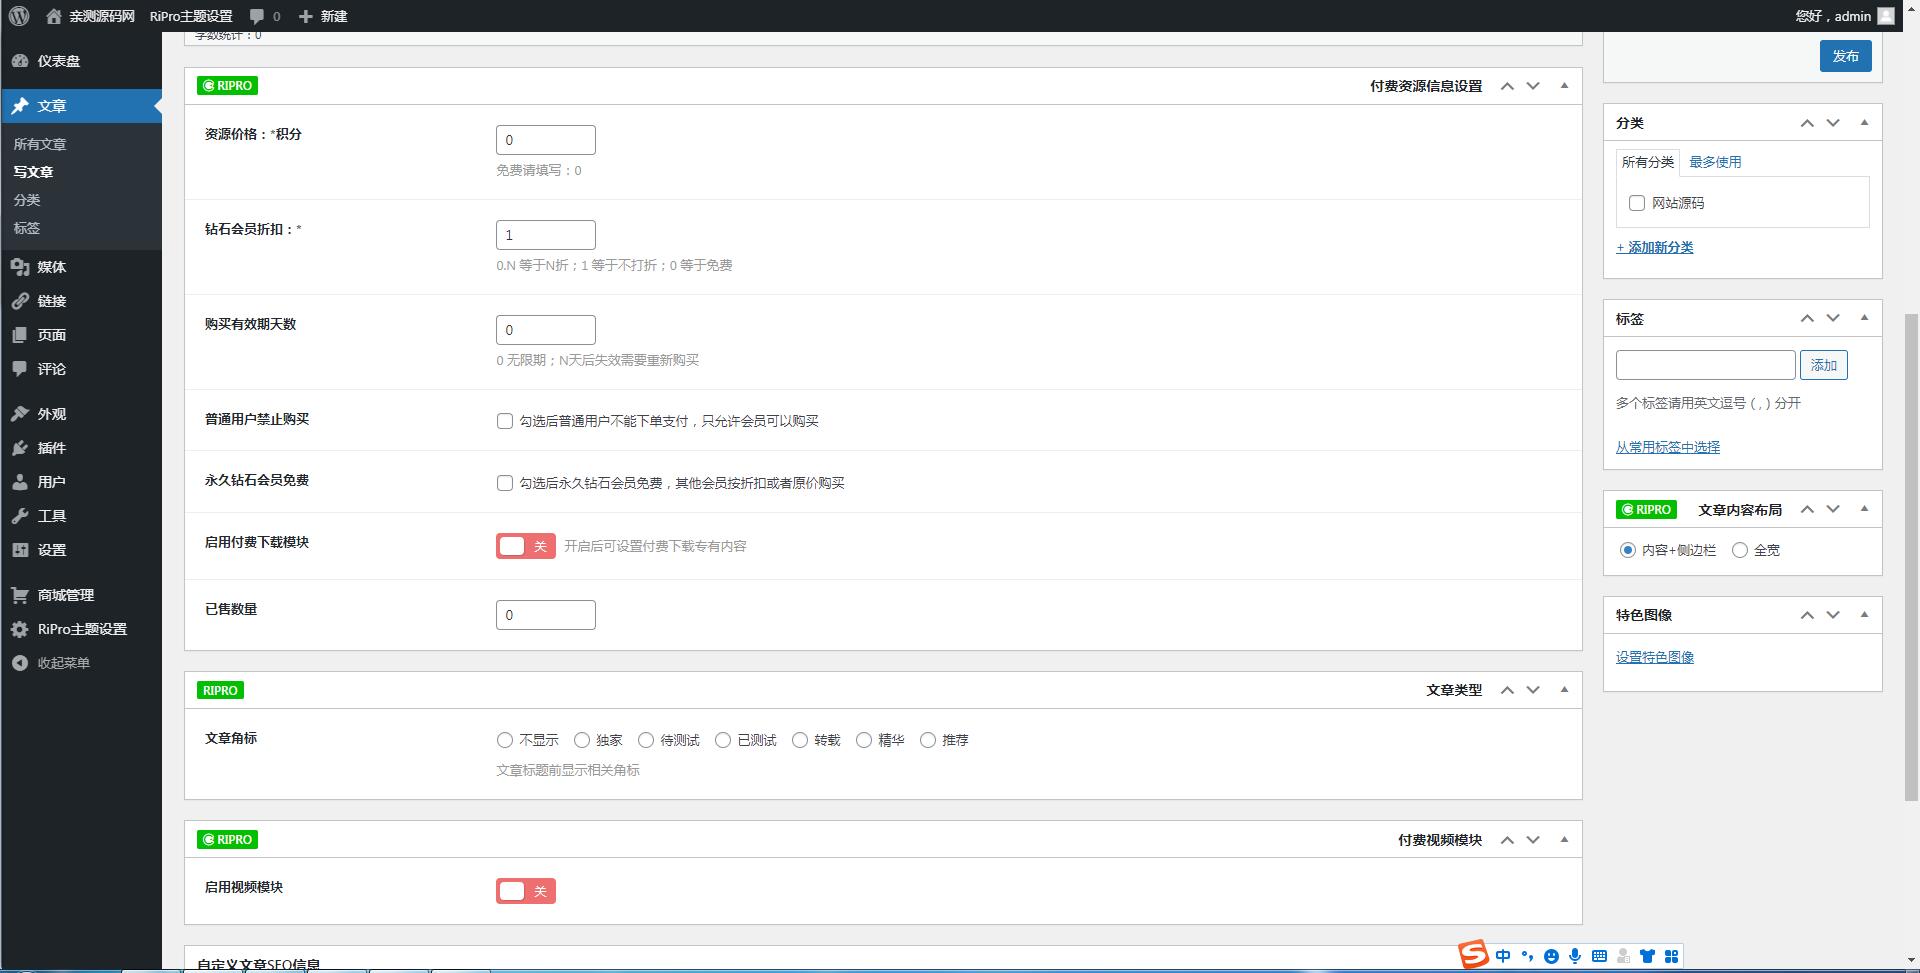This screenshot has height=973, width=1920.
Task: Open 外观 appearance from sidebar
Action: pos(52,413)
